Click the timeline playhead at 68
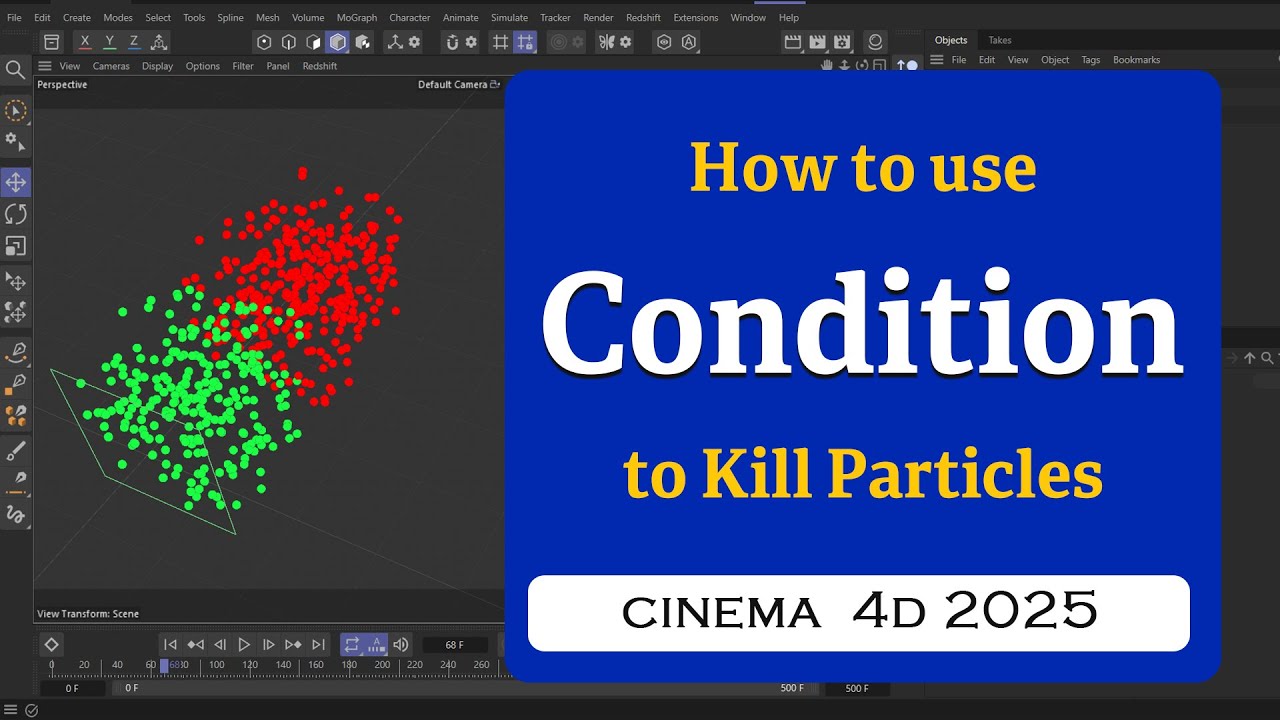Viewport: 1280px width, 720px height. tap(165, 665)
